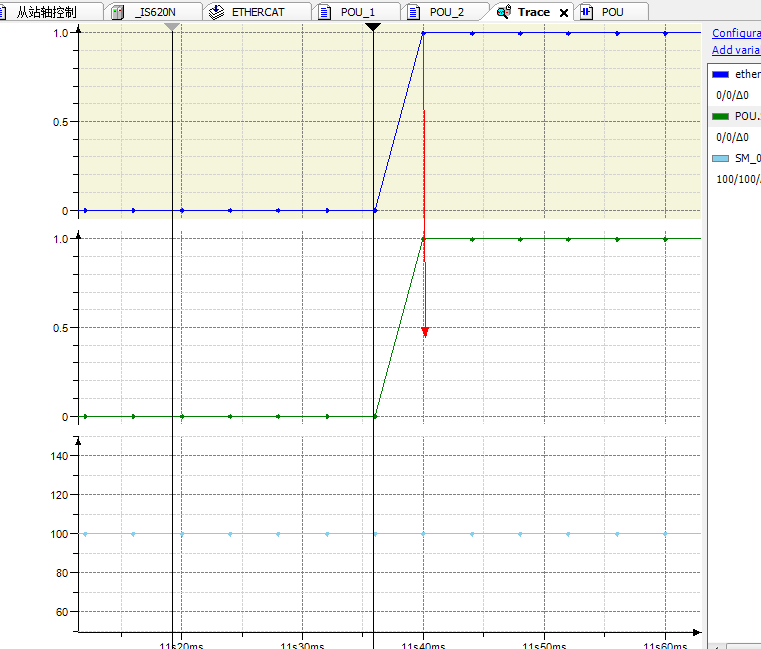Click the 80 value on the bottom axis
This screenshot has height=649, width=761.
coord(62,573)
